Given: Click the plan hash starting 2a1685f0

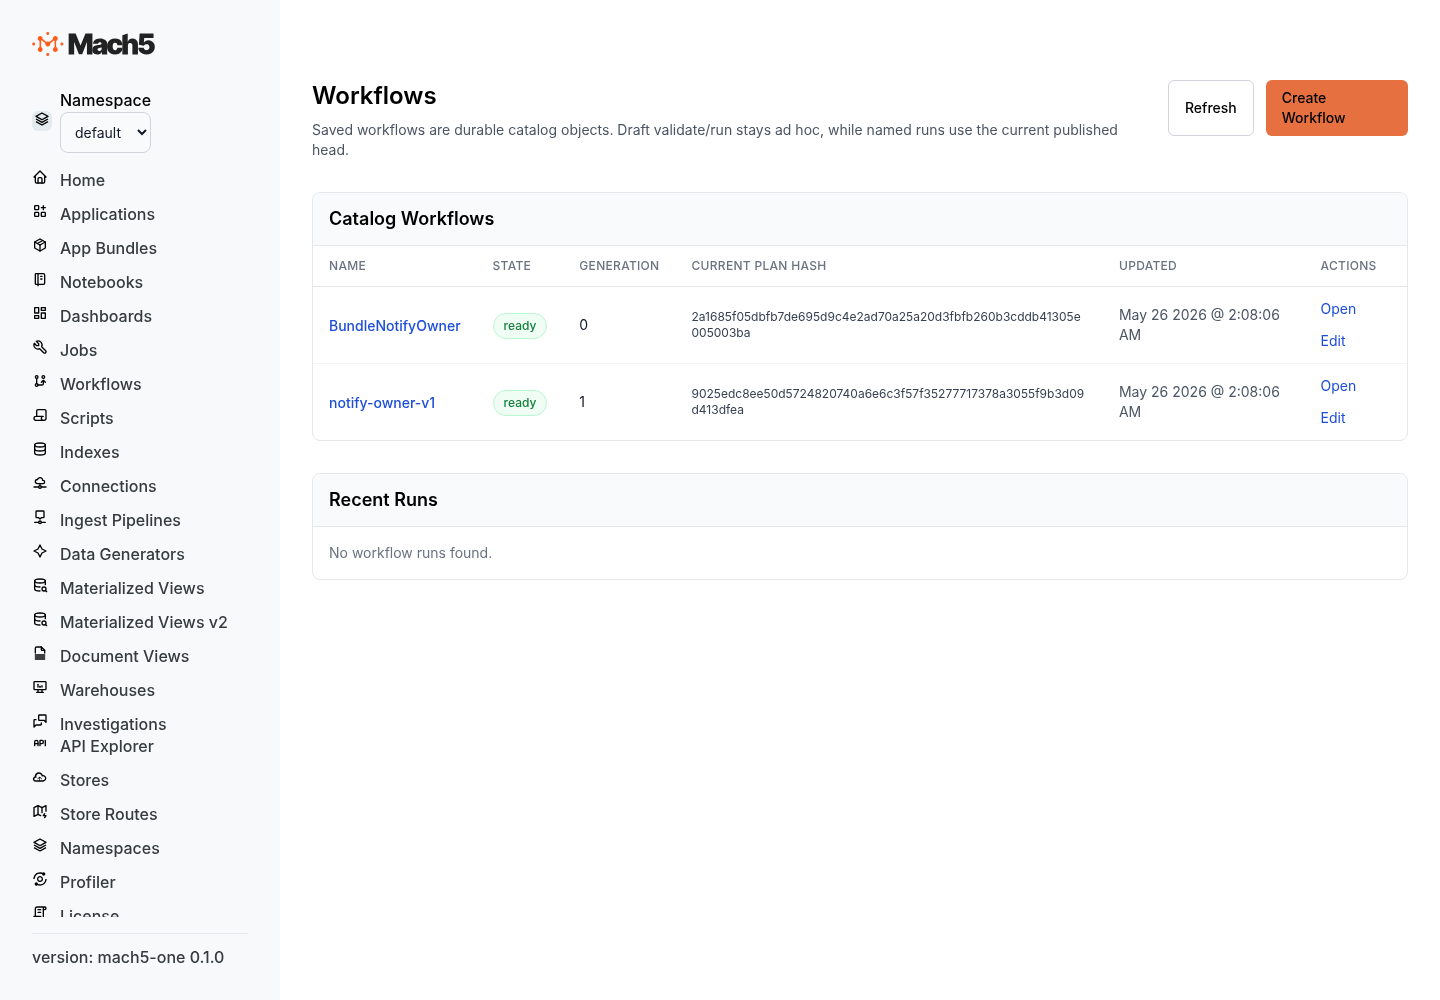Looking at the screenshot, I should coord(886,325).
